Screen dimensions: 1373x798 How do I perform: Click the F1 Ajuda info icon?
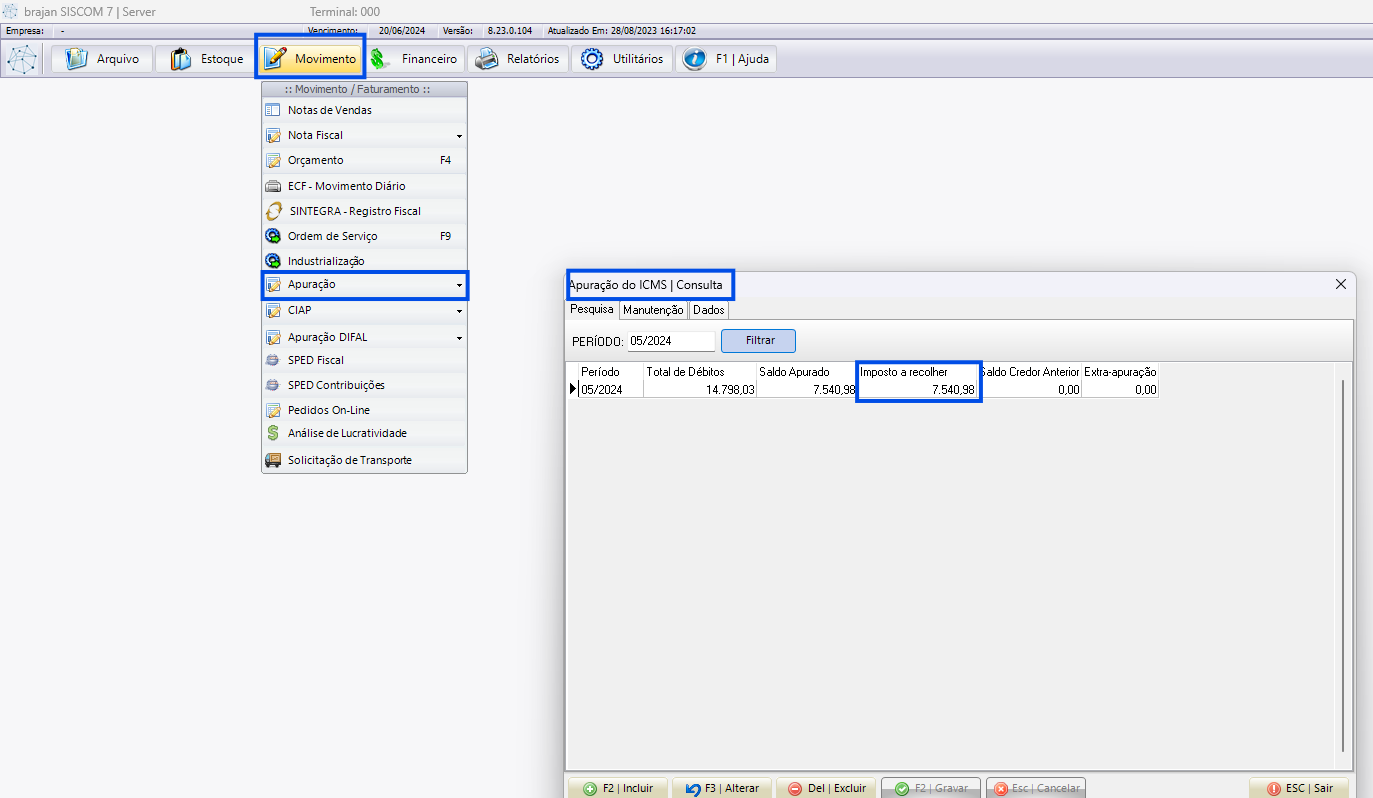tap(694, 59)
